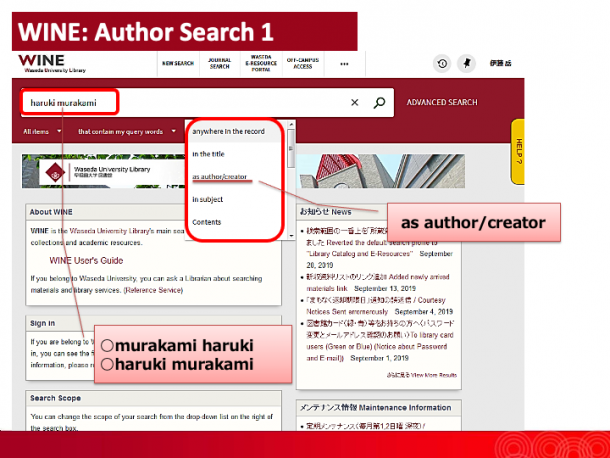Click ADVANCED SEARCH
Screen dimensions: 610x458
click(442, 102)
